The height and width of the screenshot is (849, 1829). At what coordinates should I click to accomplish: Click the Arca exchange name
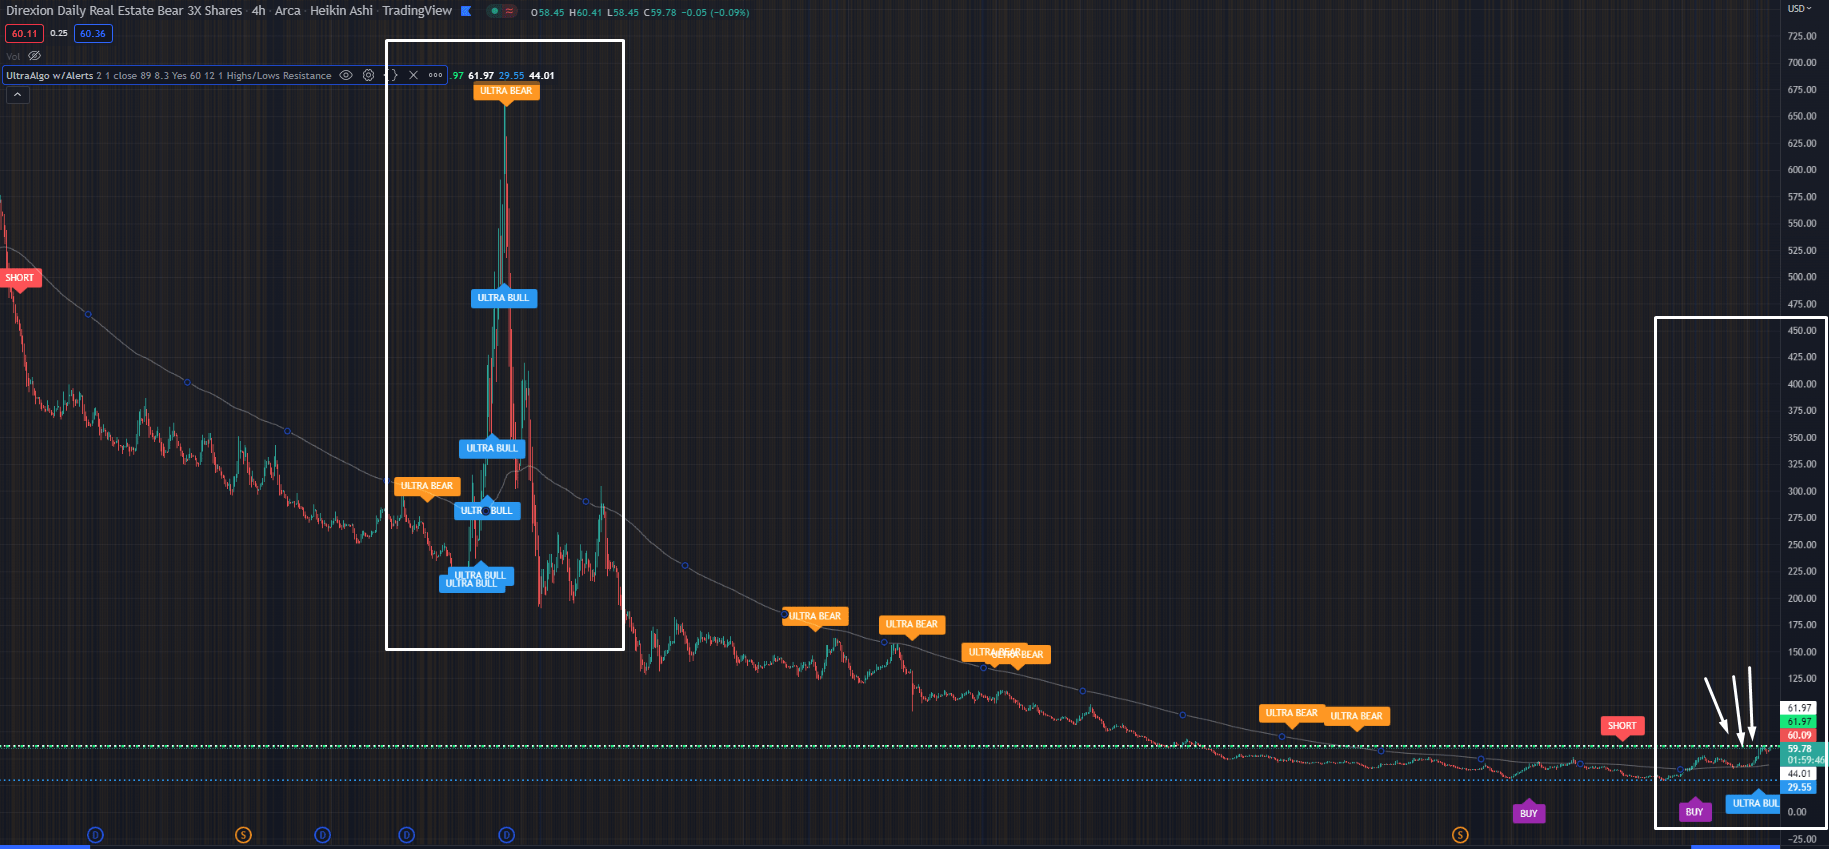pos(288,11)
